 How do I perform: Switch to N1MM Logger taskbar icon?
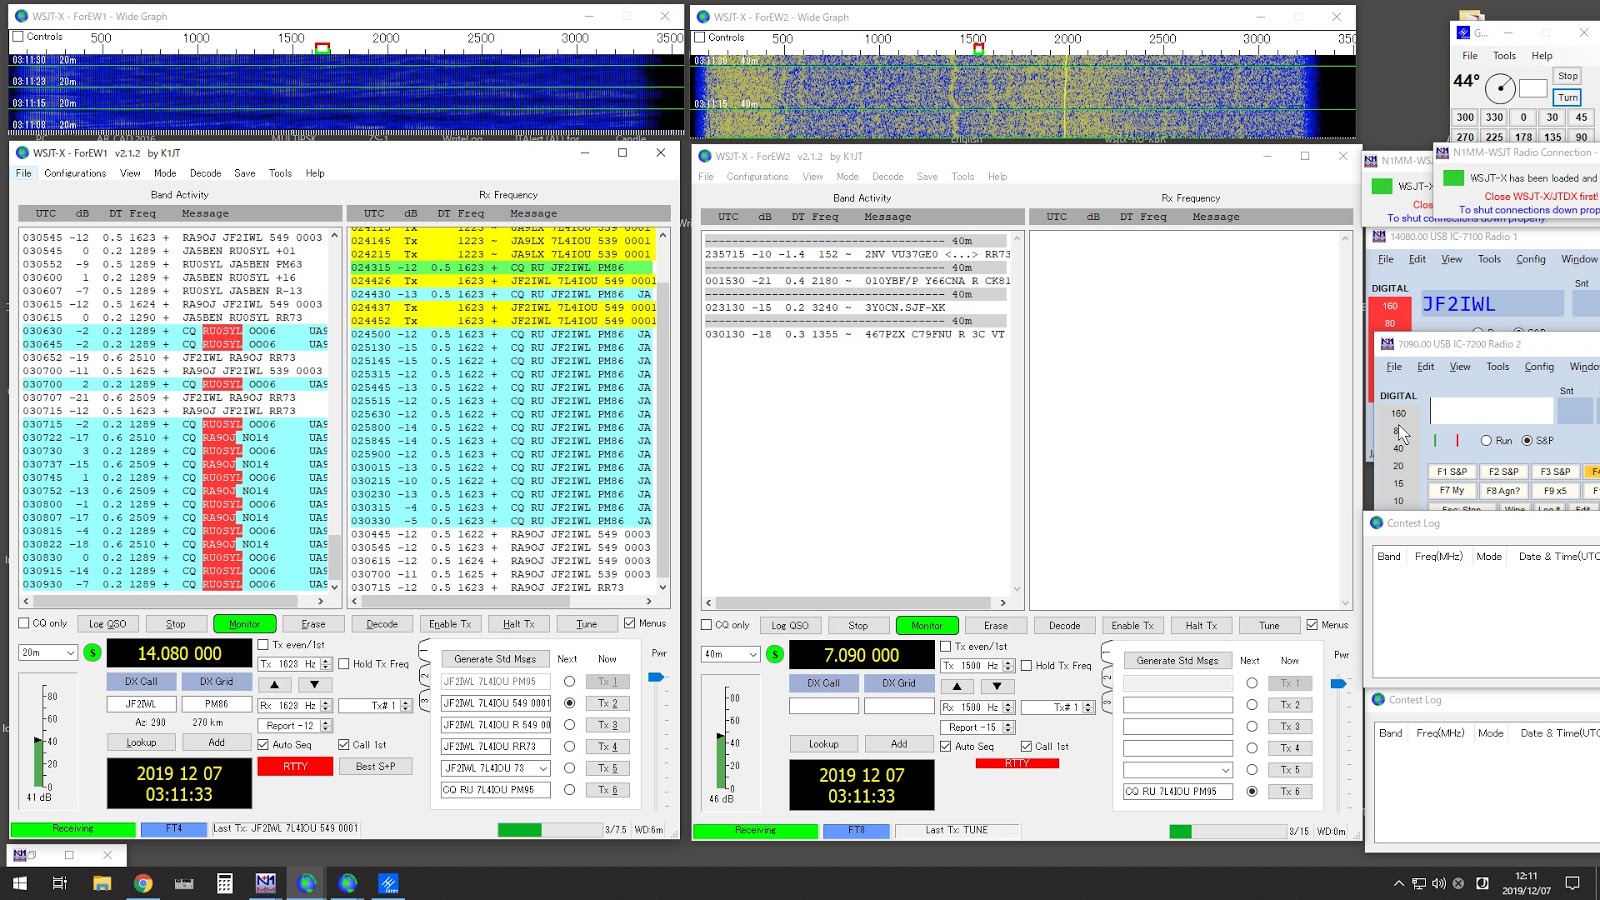(265, 883)
